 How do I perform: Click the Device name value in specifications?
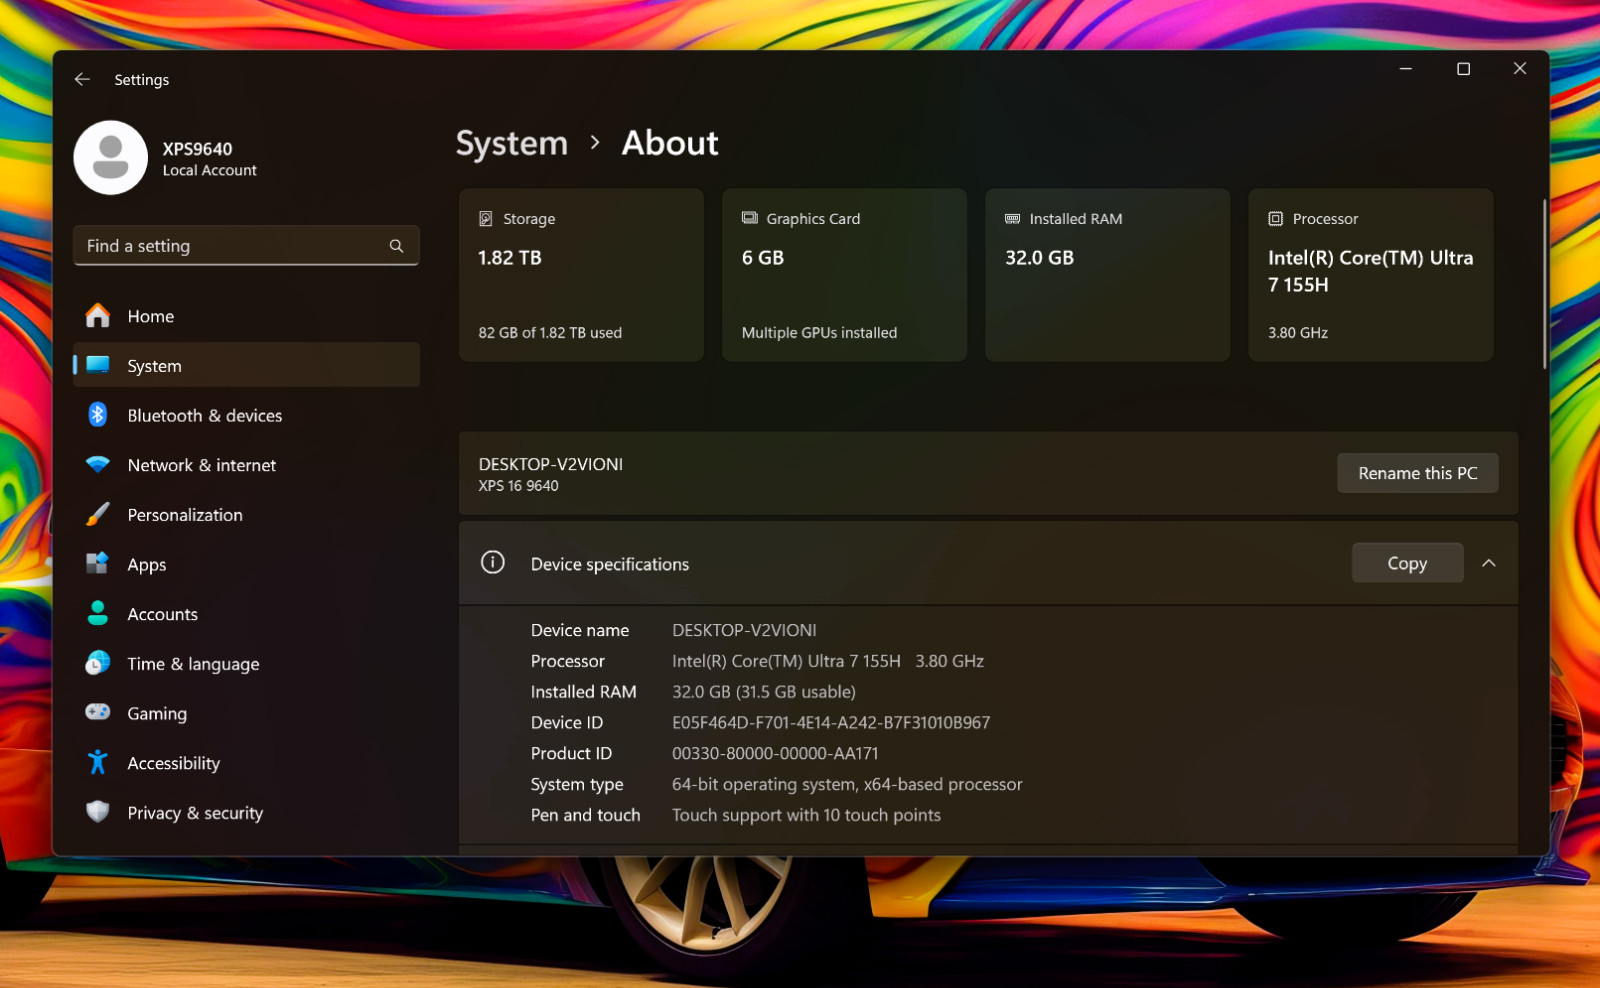pyautogui.click(x=744, y=630)
